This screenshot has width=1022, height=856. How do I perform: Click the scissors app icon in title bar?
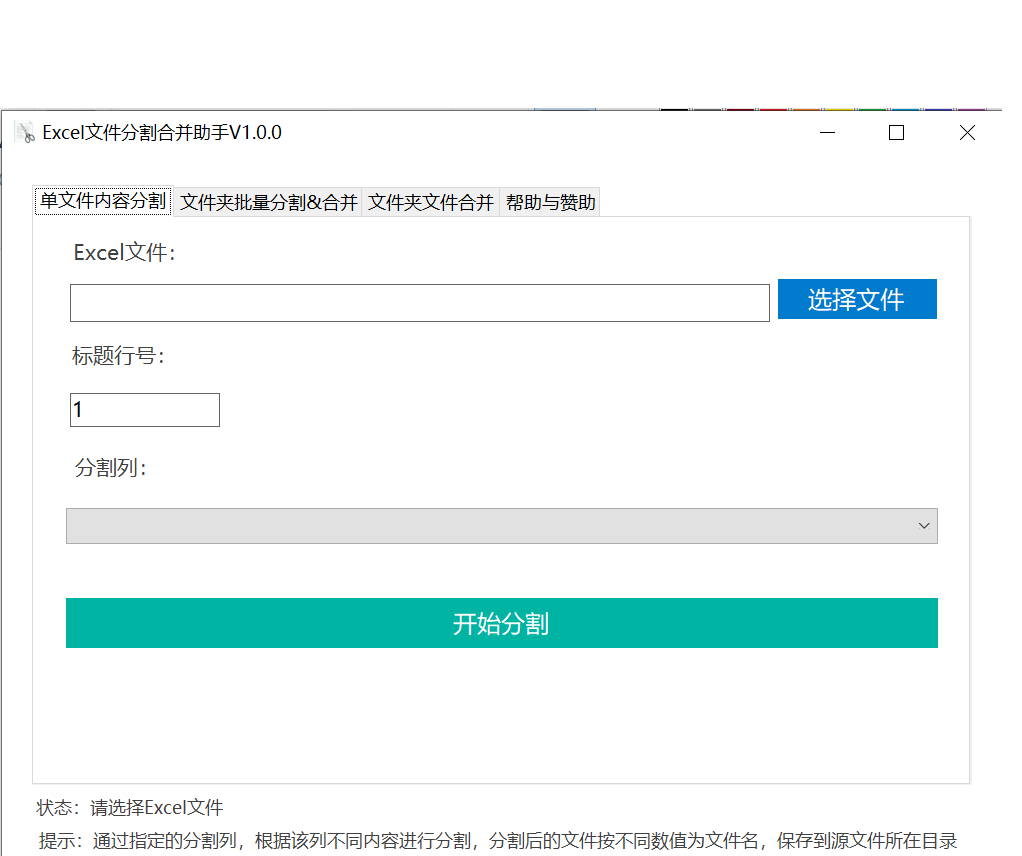tap(25, 132)
